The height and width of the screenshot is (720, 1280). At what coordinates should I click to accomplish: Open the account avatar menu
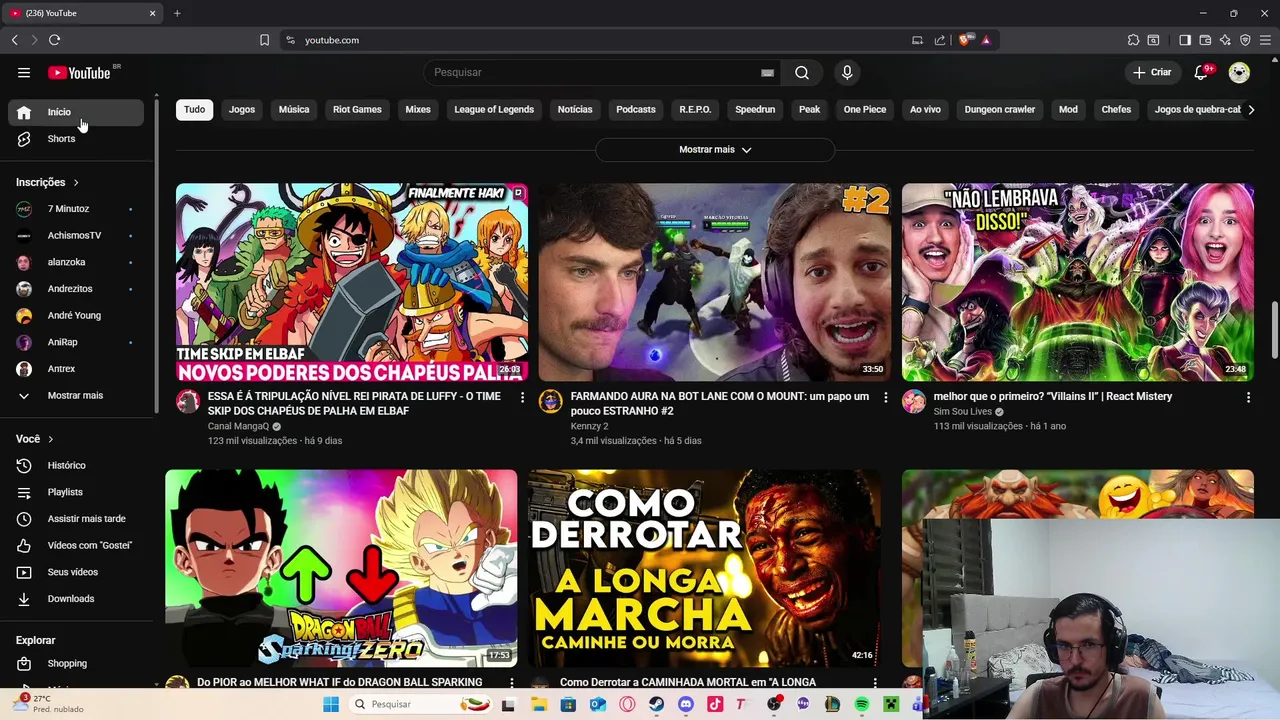click(x=1239, y=72)
